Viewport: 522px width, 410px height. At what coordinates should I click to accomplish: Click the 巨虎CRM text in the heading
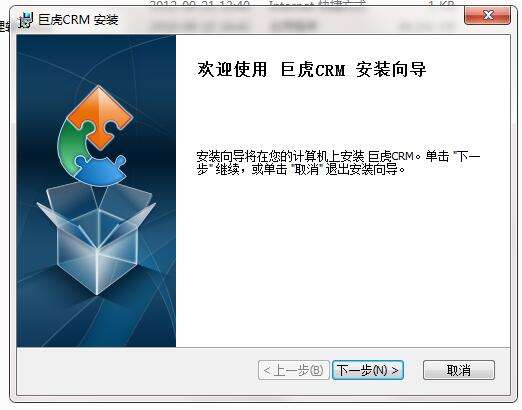(313, 70)
